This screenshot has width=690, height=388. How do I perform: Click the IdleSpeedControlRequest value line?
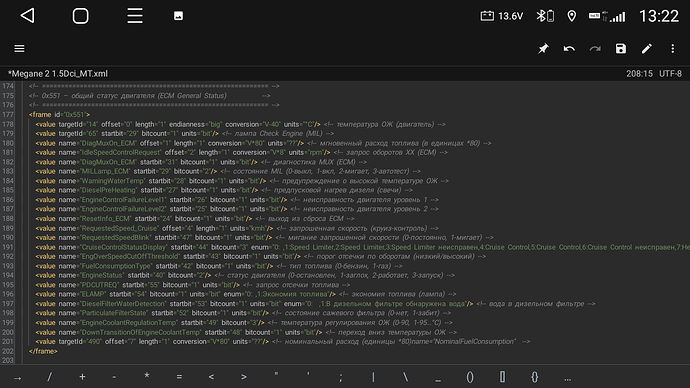point(241,152)
